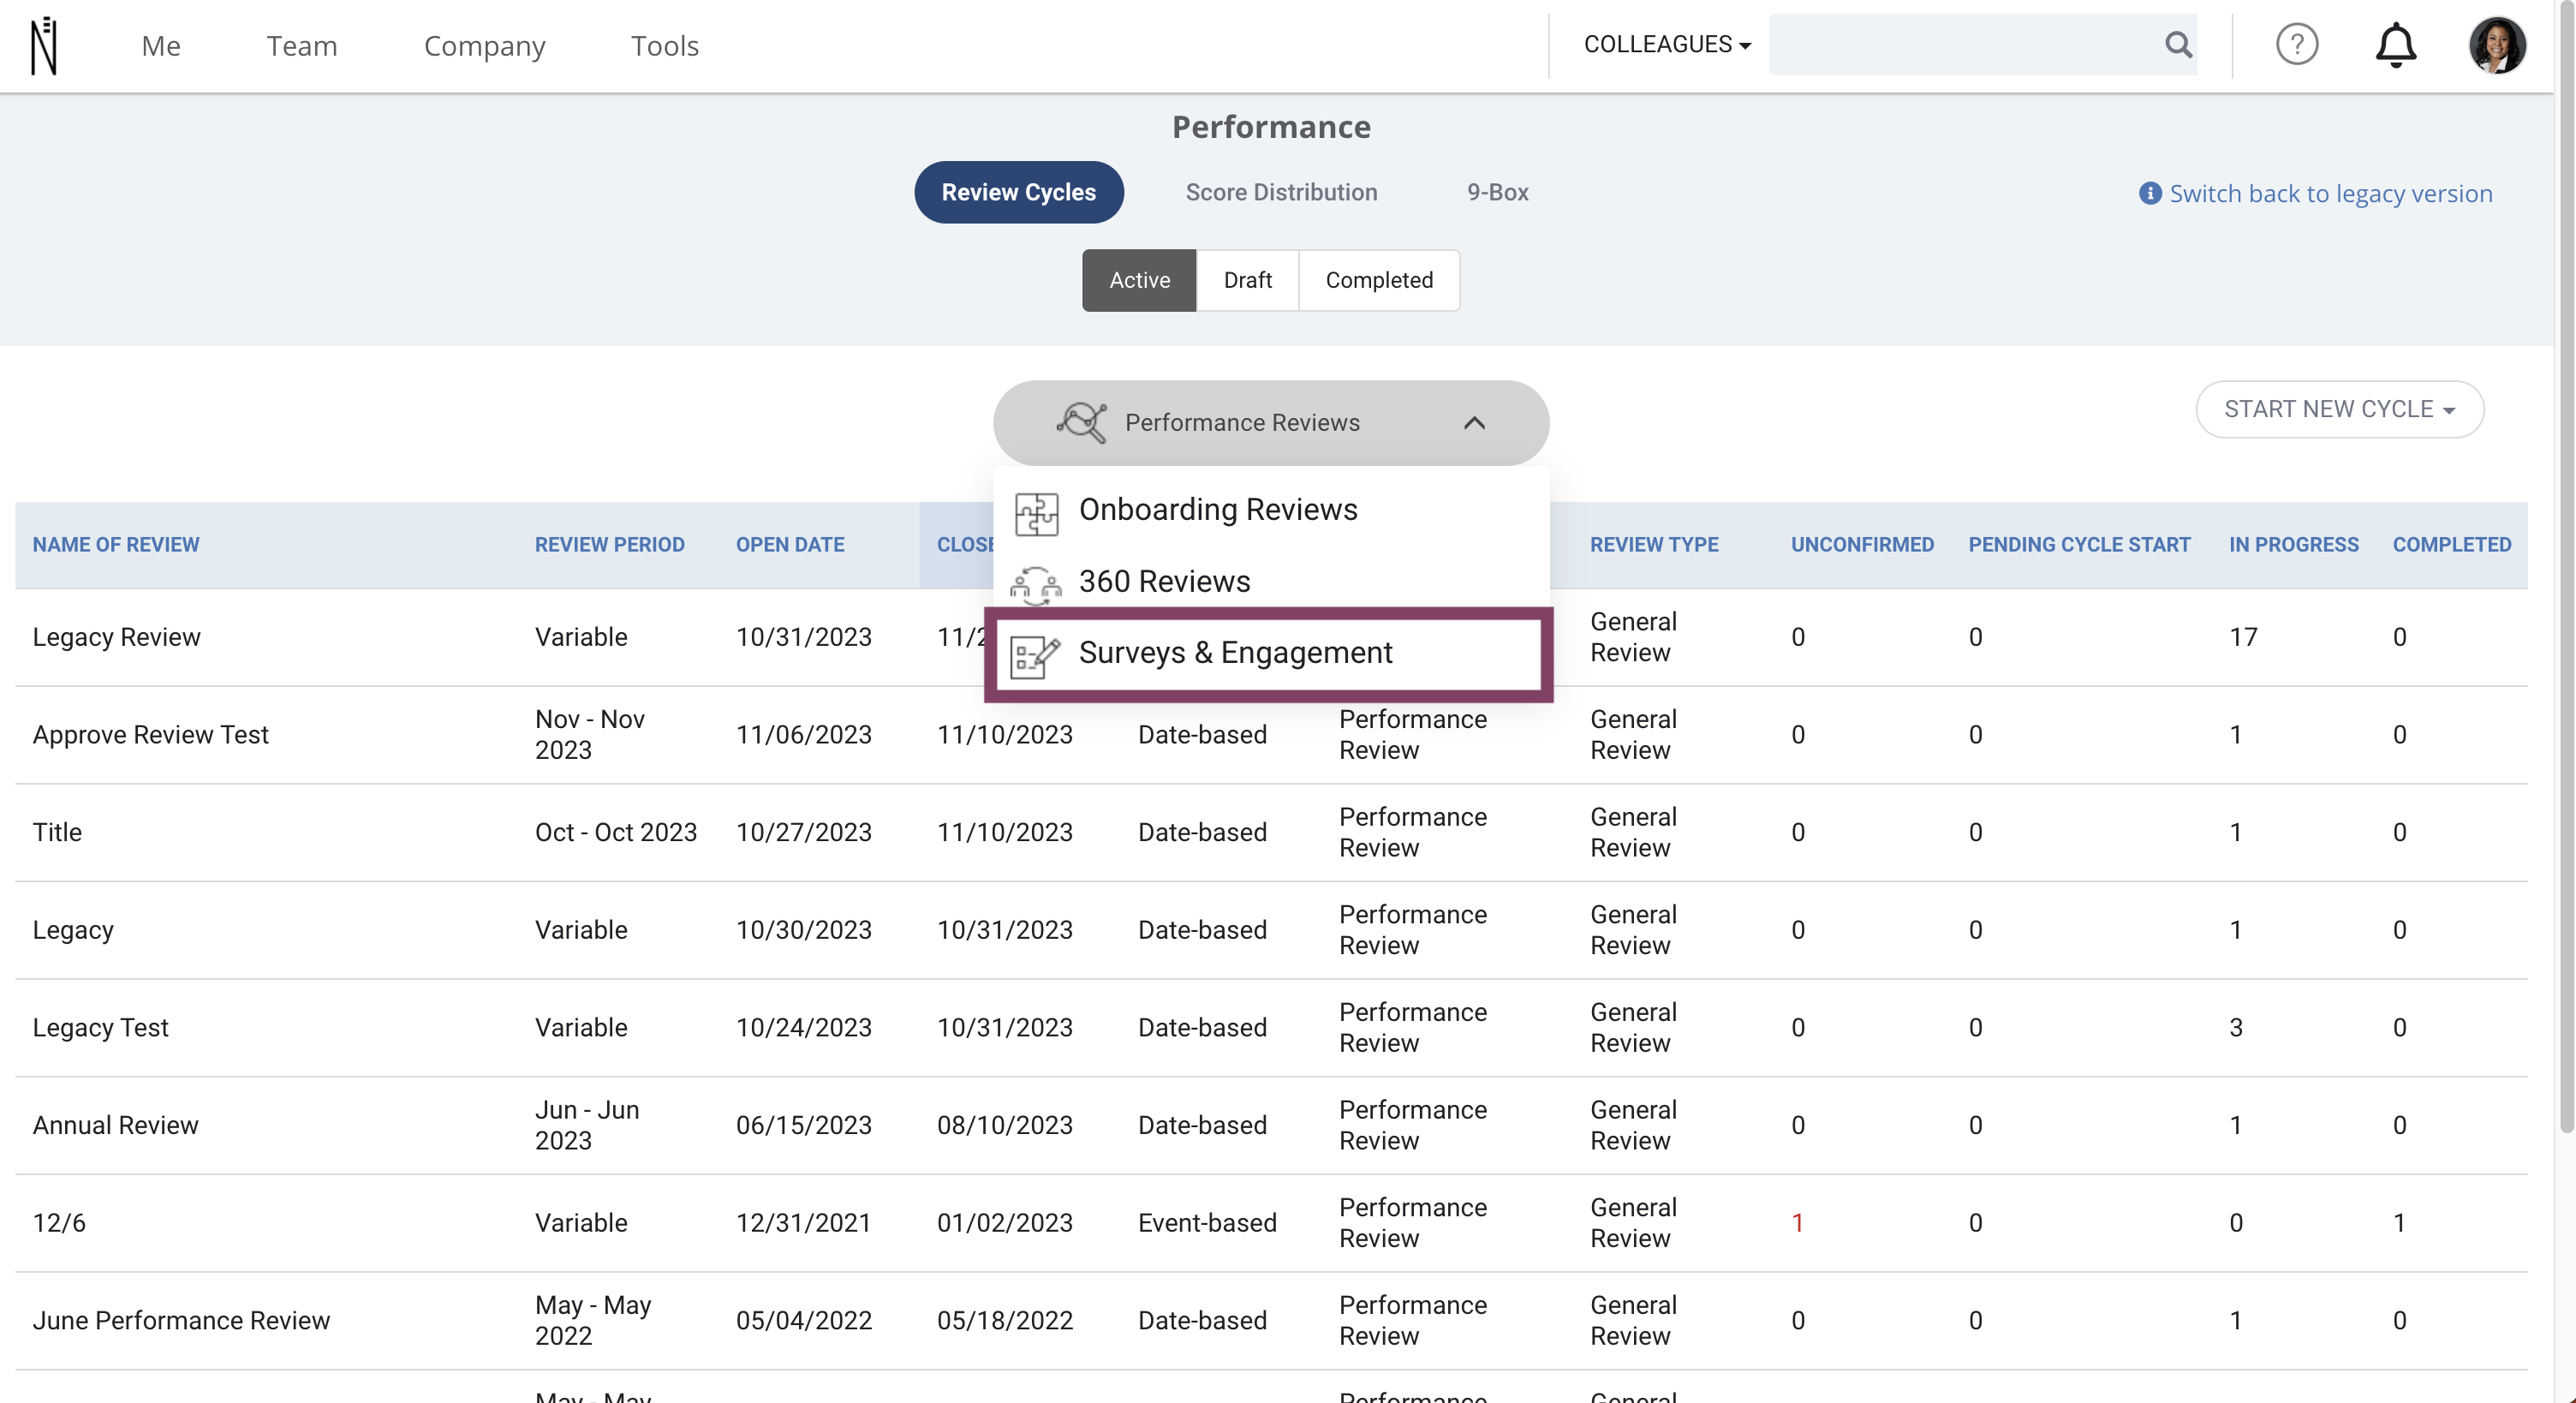Choose 360 Reviews from the dropdown list
This screenshot has width=2576, height=1403.
point(1271,582)
